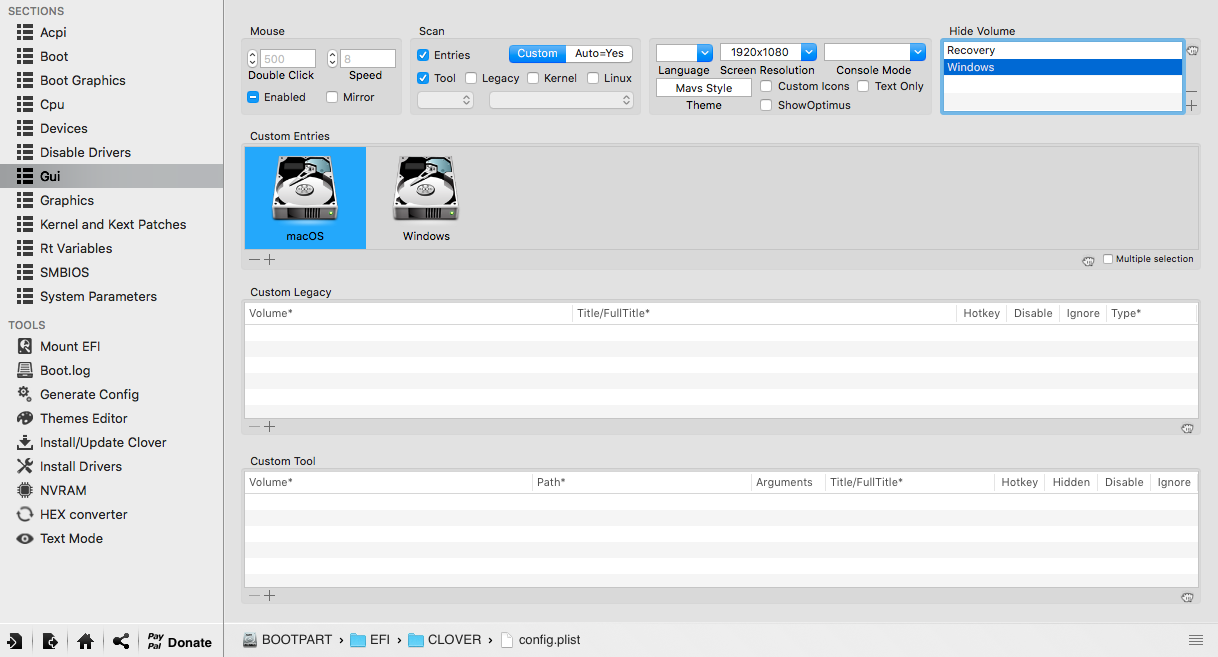Add a new Hide Volume entry
The height and width of the screenshot is (657, 1218).
click(x=1192, y=105)
